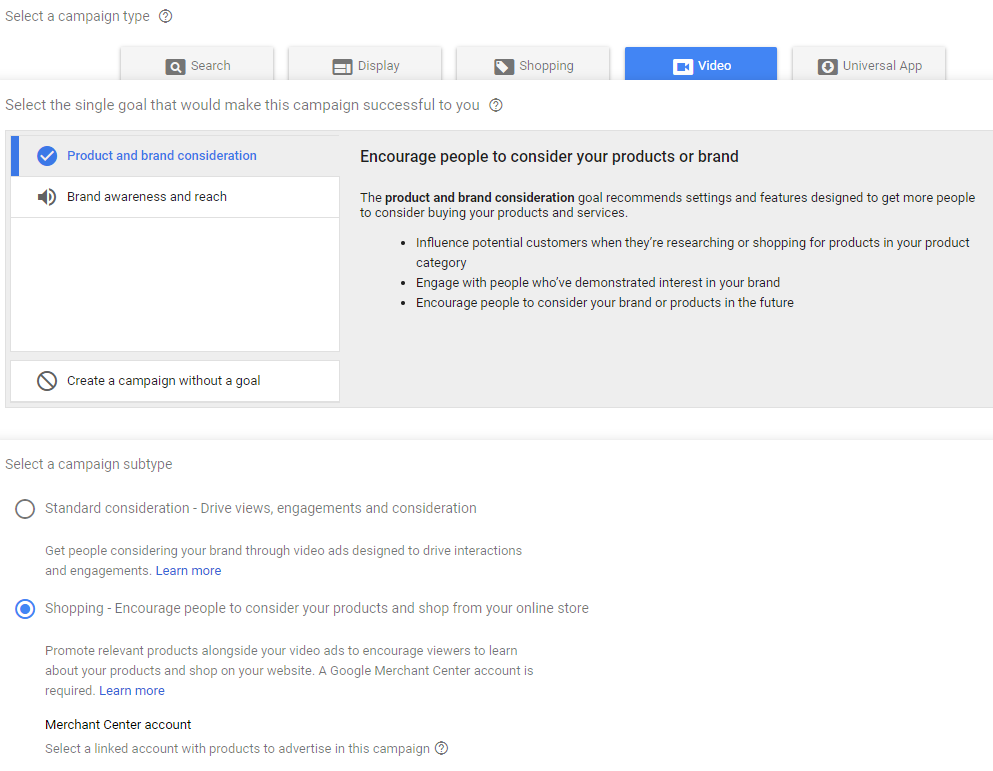Image resolution: width=993 pixels, height=771 pixels.
Task: Open Learn more under Standard consideration
Action: (x=188, y=571)
